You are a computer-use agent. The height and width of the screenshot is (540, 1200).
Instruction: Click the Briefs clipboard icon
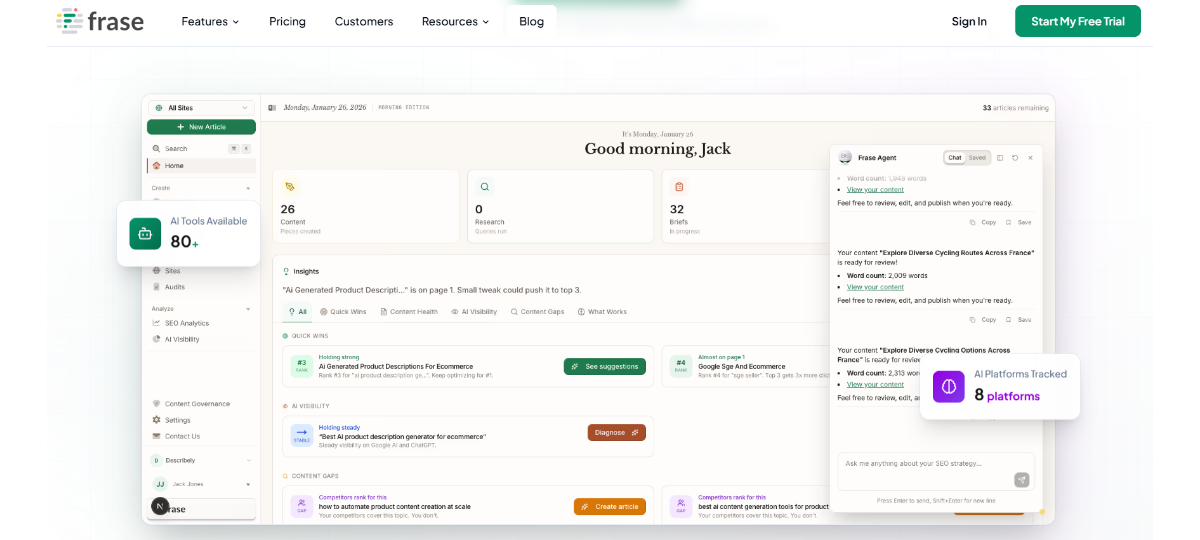(679, 187)
